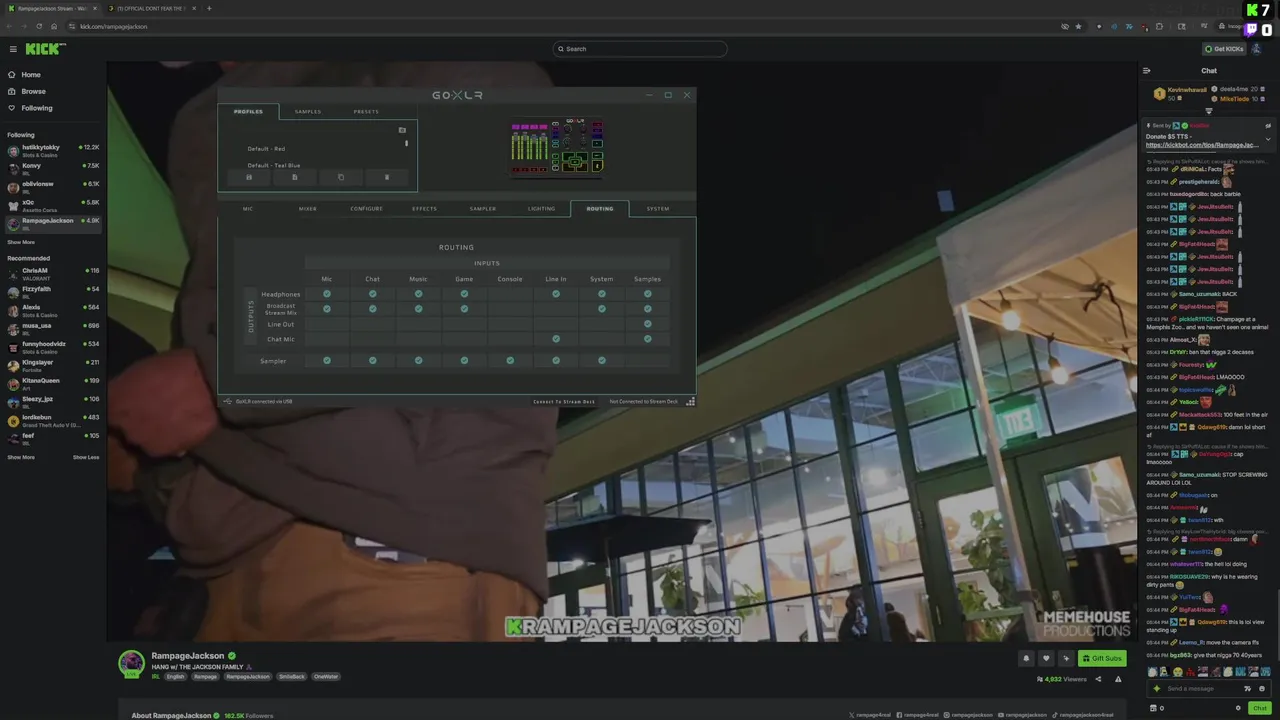Screen dimensions: 1280x720
Task: Open Browse in Kick sidebar
Action: pos(33,91)
